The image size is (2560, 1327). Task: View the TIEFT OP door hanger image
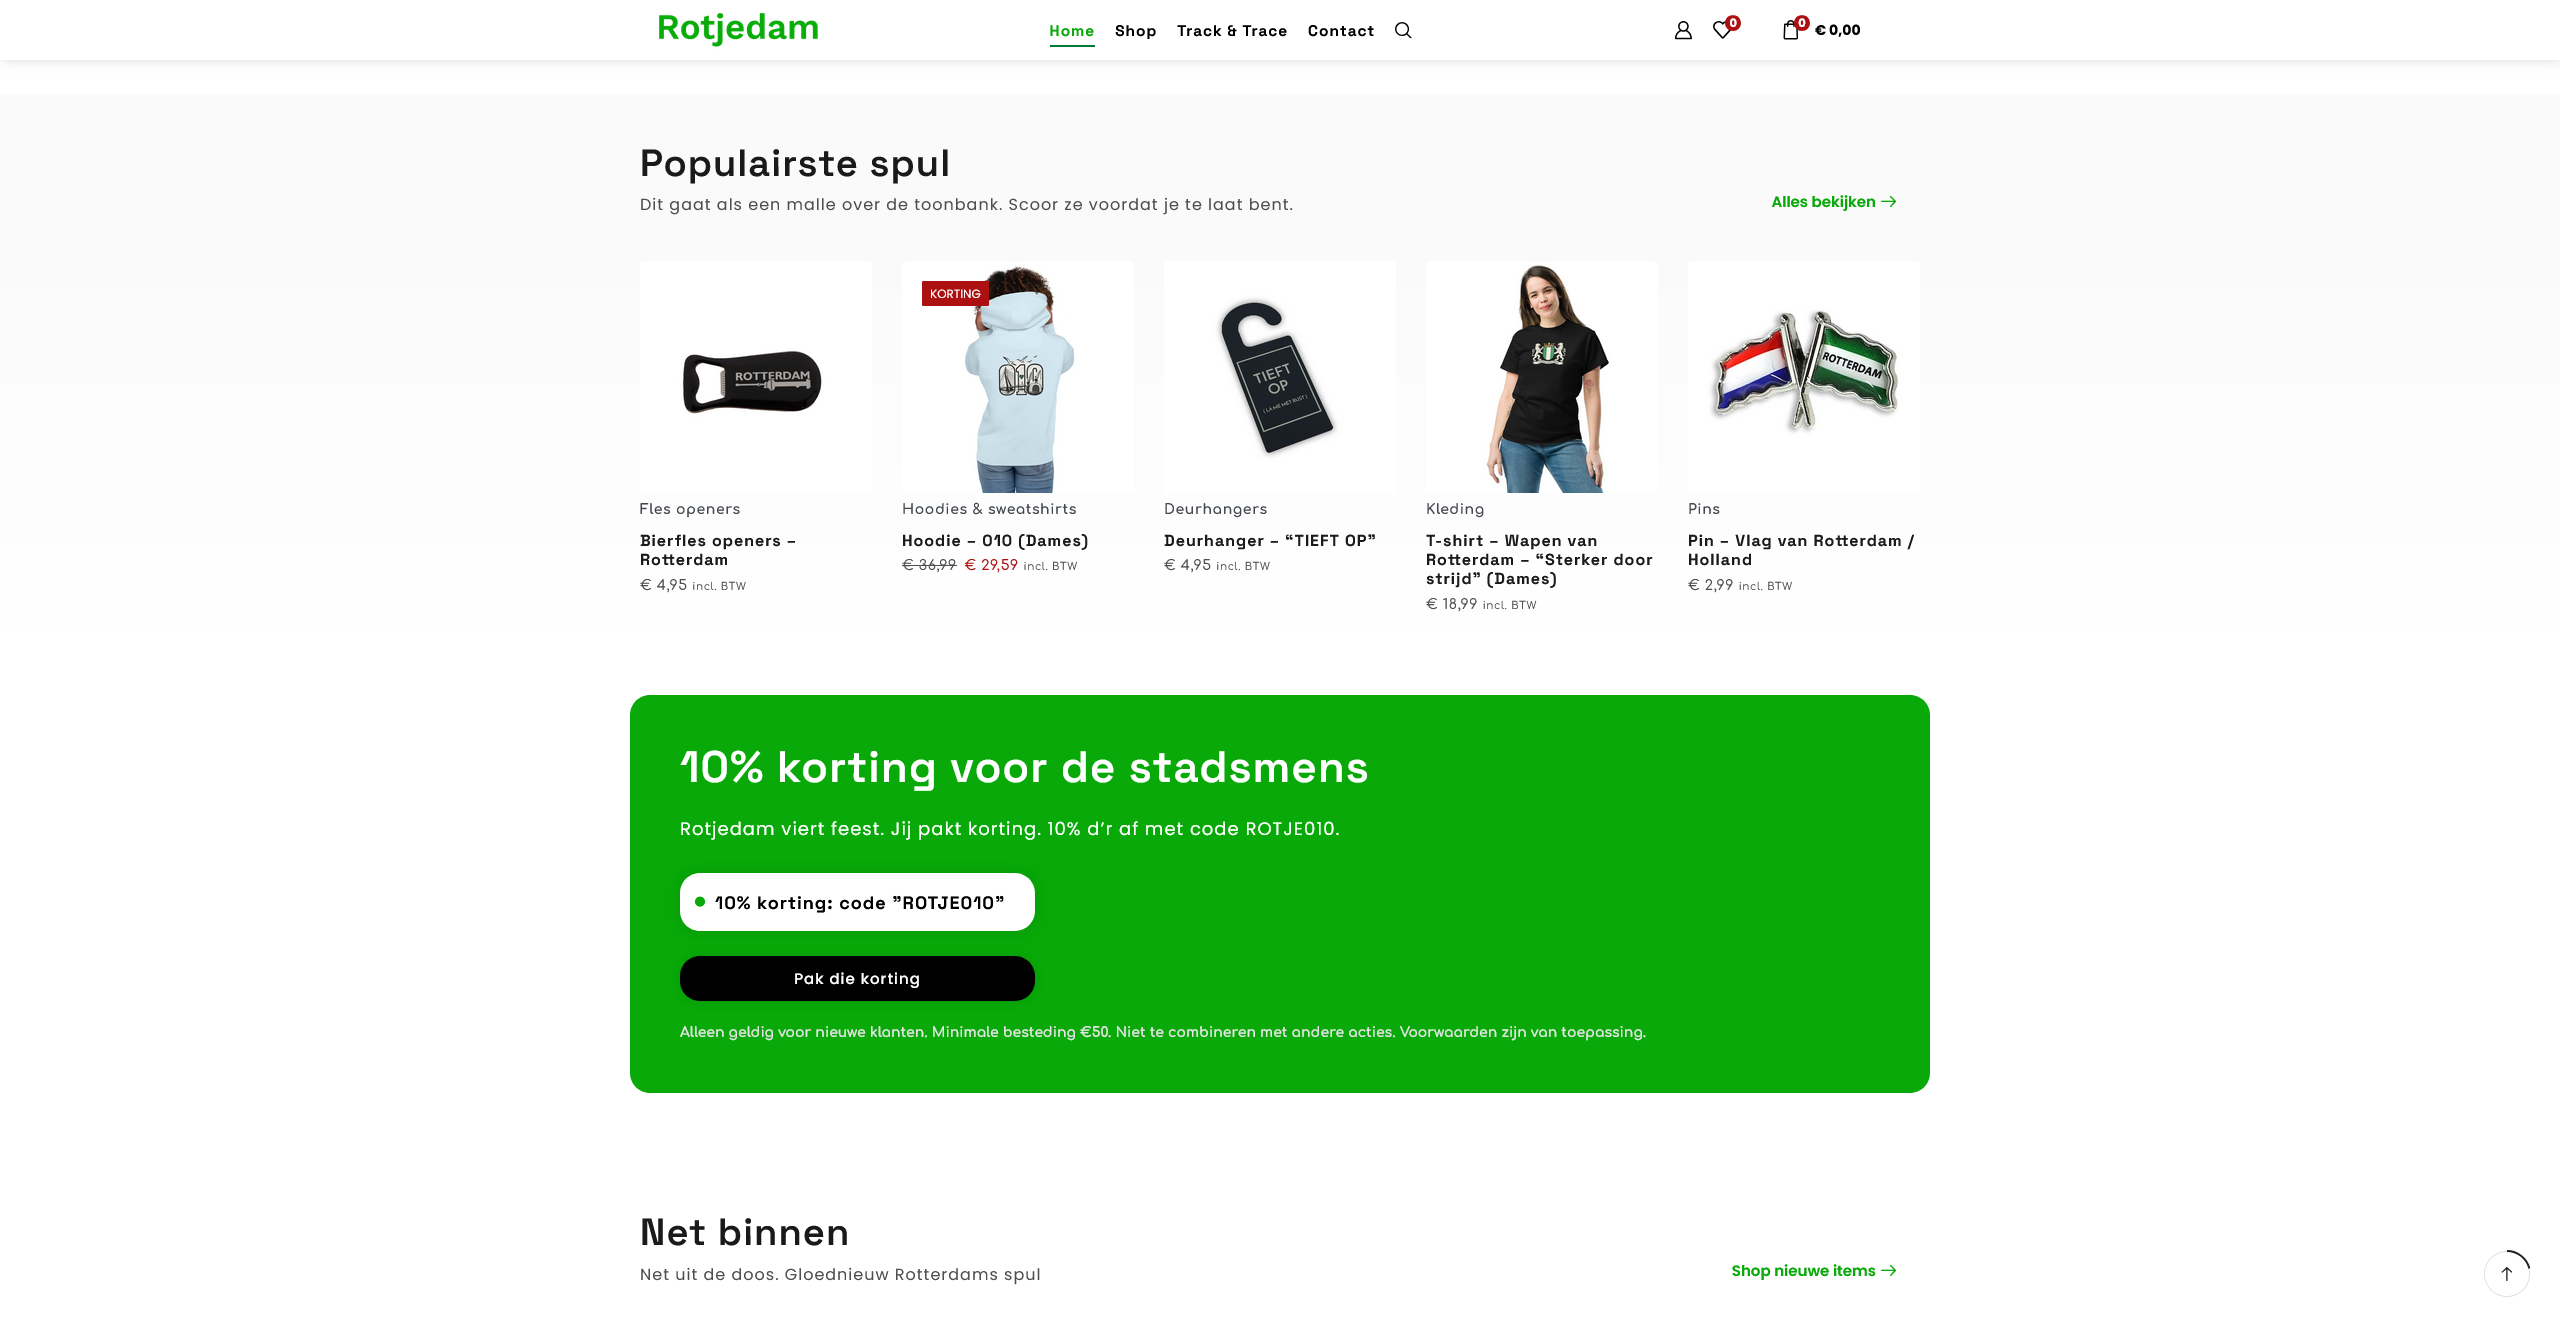coord(1279,377)
